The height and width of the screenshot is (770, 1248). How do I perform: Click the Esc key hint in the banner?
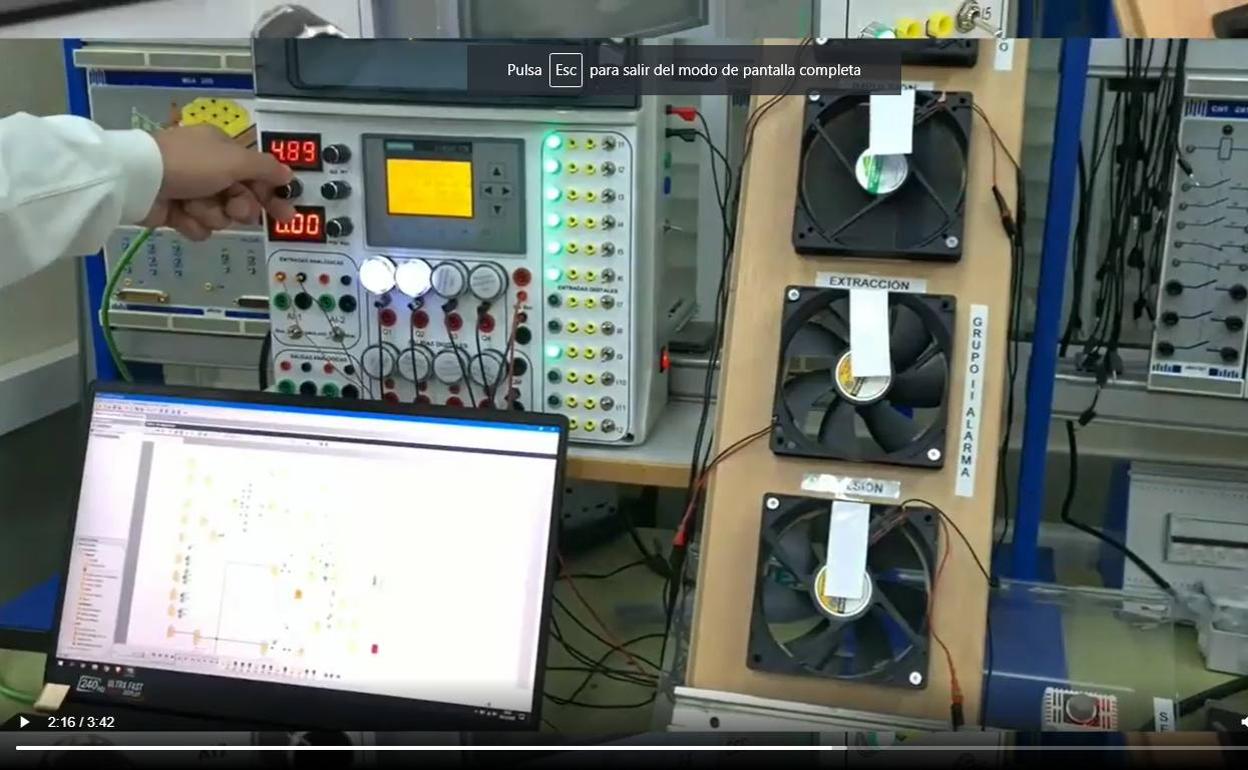pos(565,70)
